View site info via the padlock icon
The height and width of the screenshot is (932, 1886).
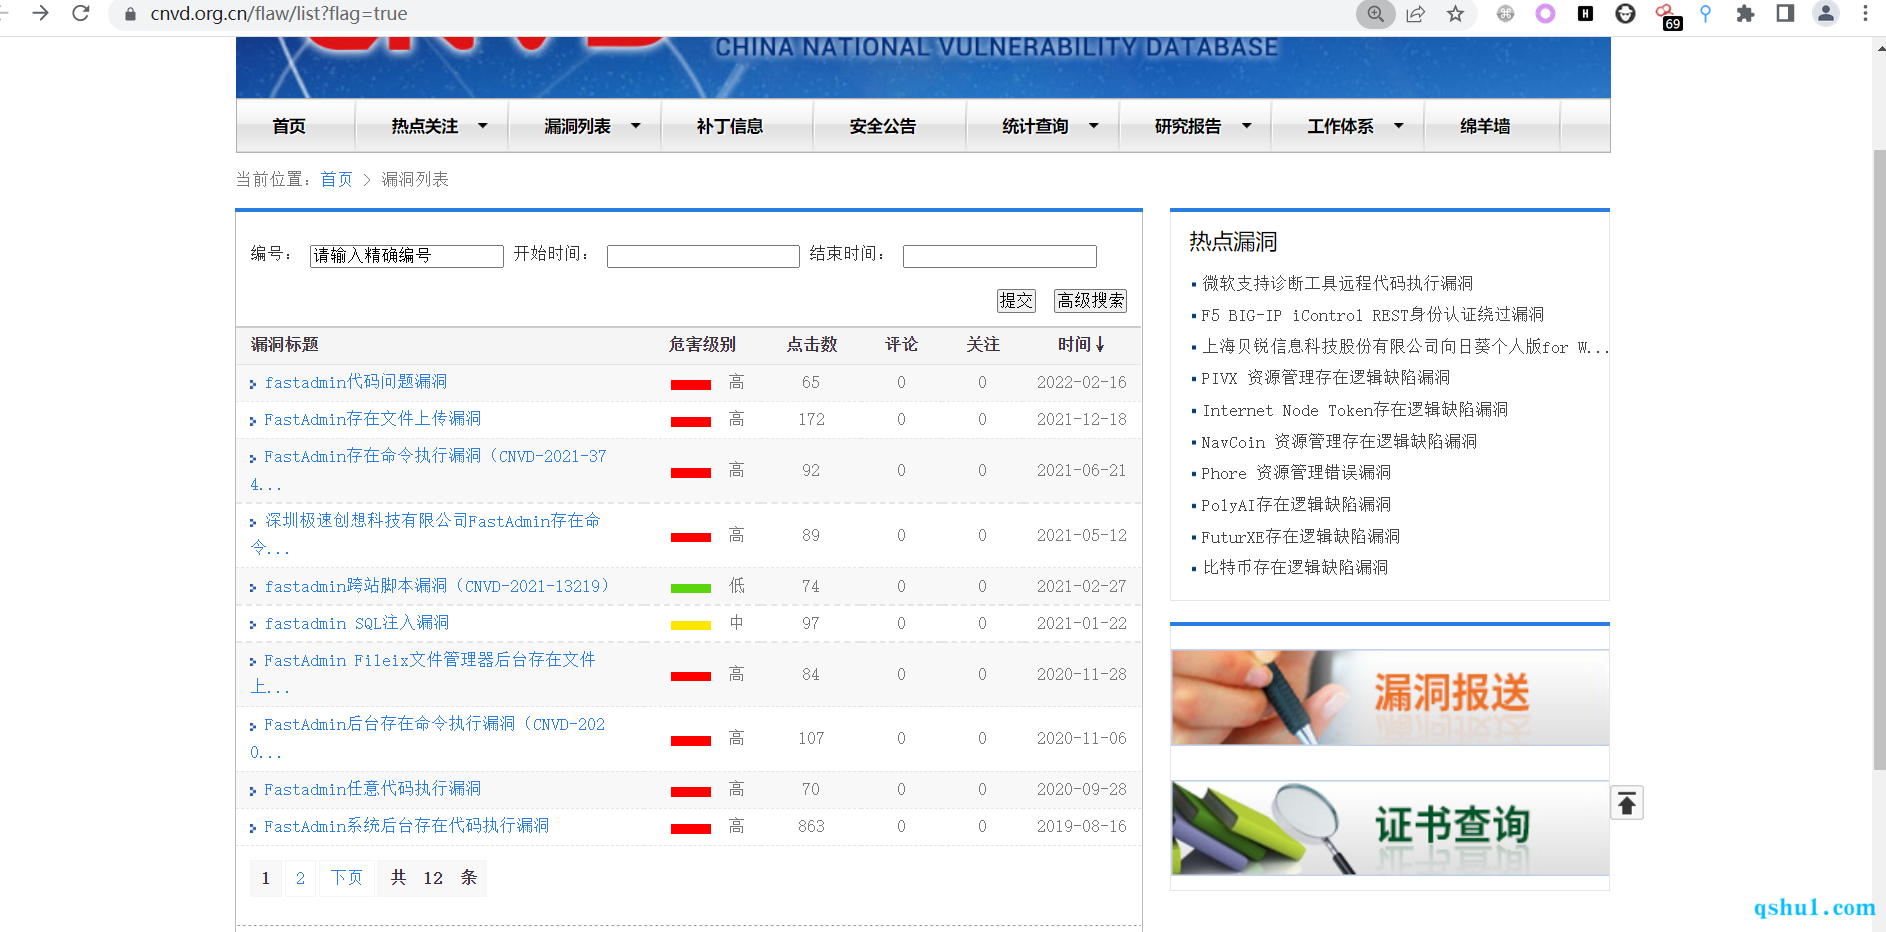[x=130, y=14]
